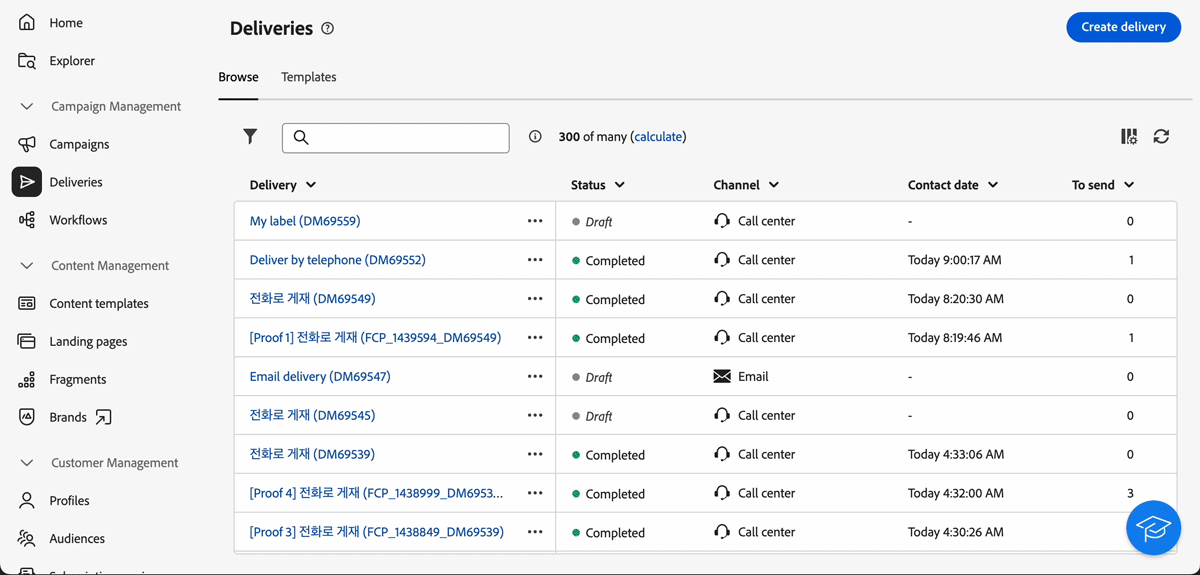
Task: Select the Browse tab
Action: pyautogui.click(x=238, y=77)
